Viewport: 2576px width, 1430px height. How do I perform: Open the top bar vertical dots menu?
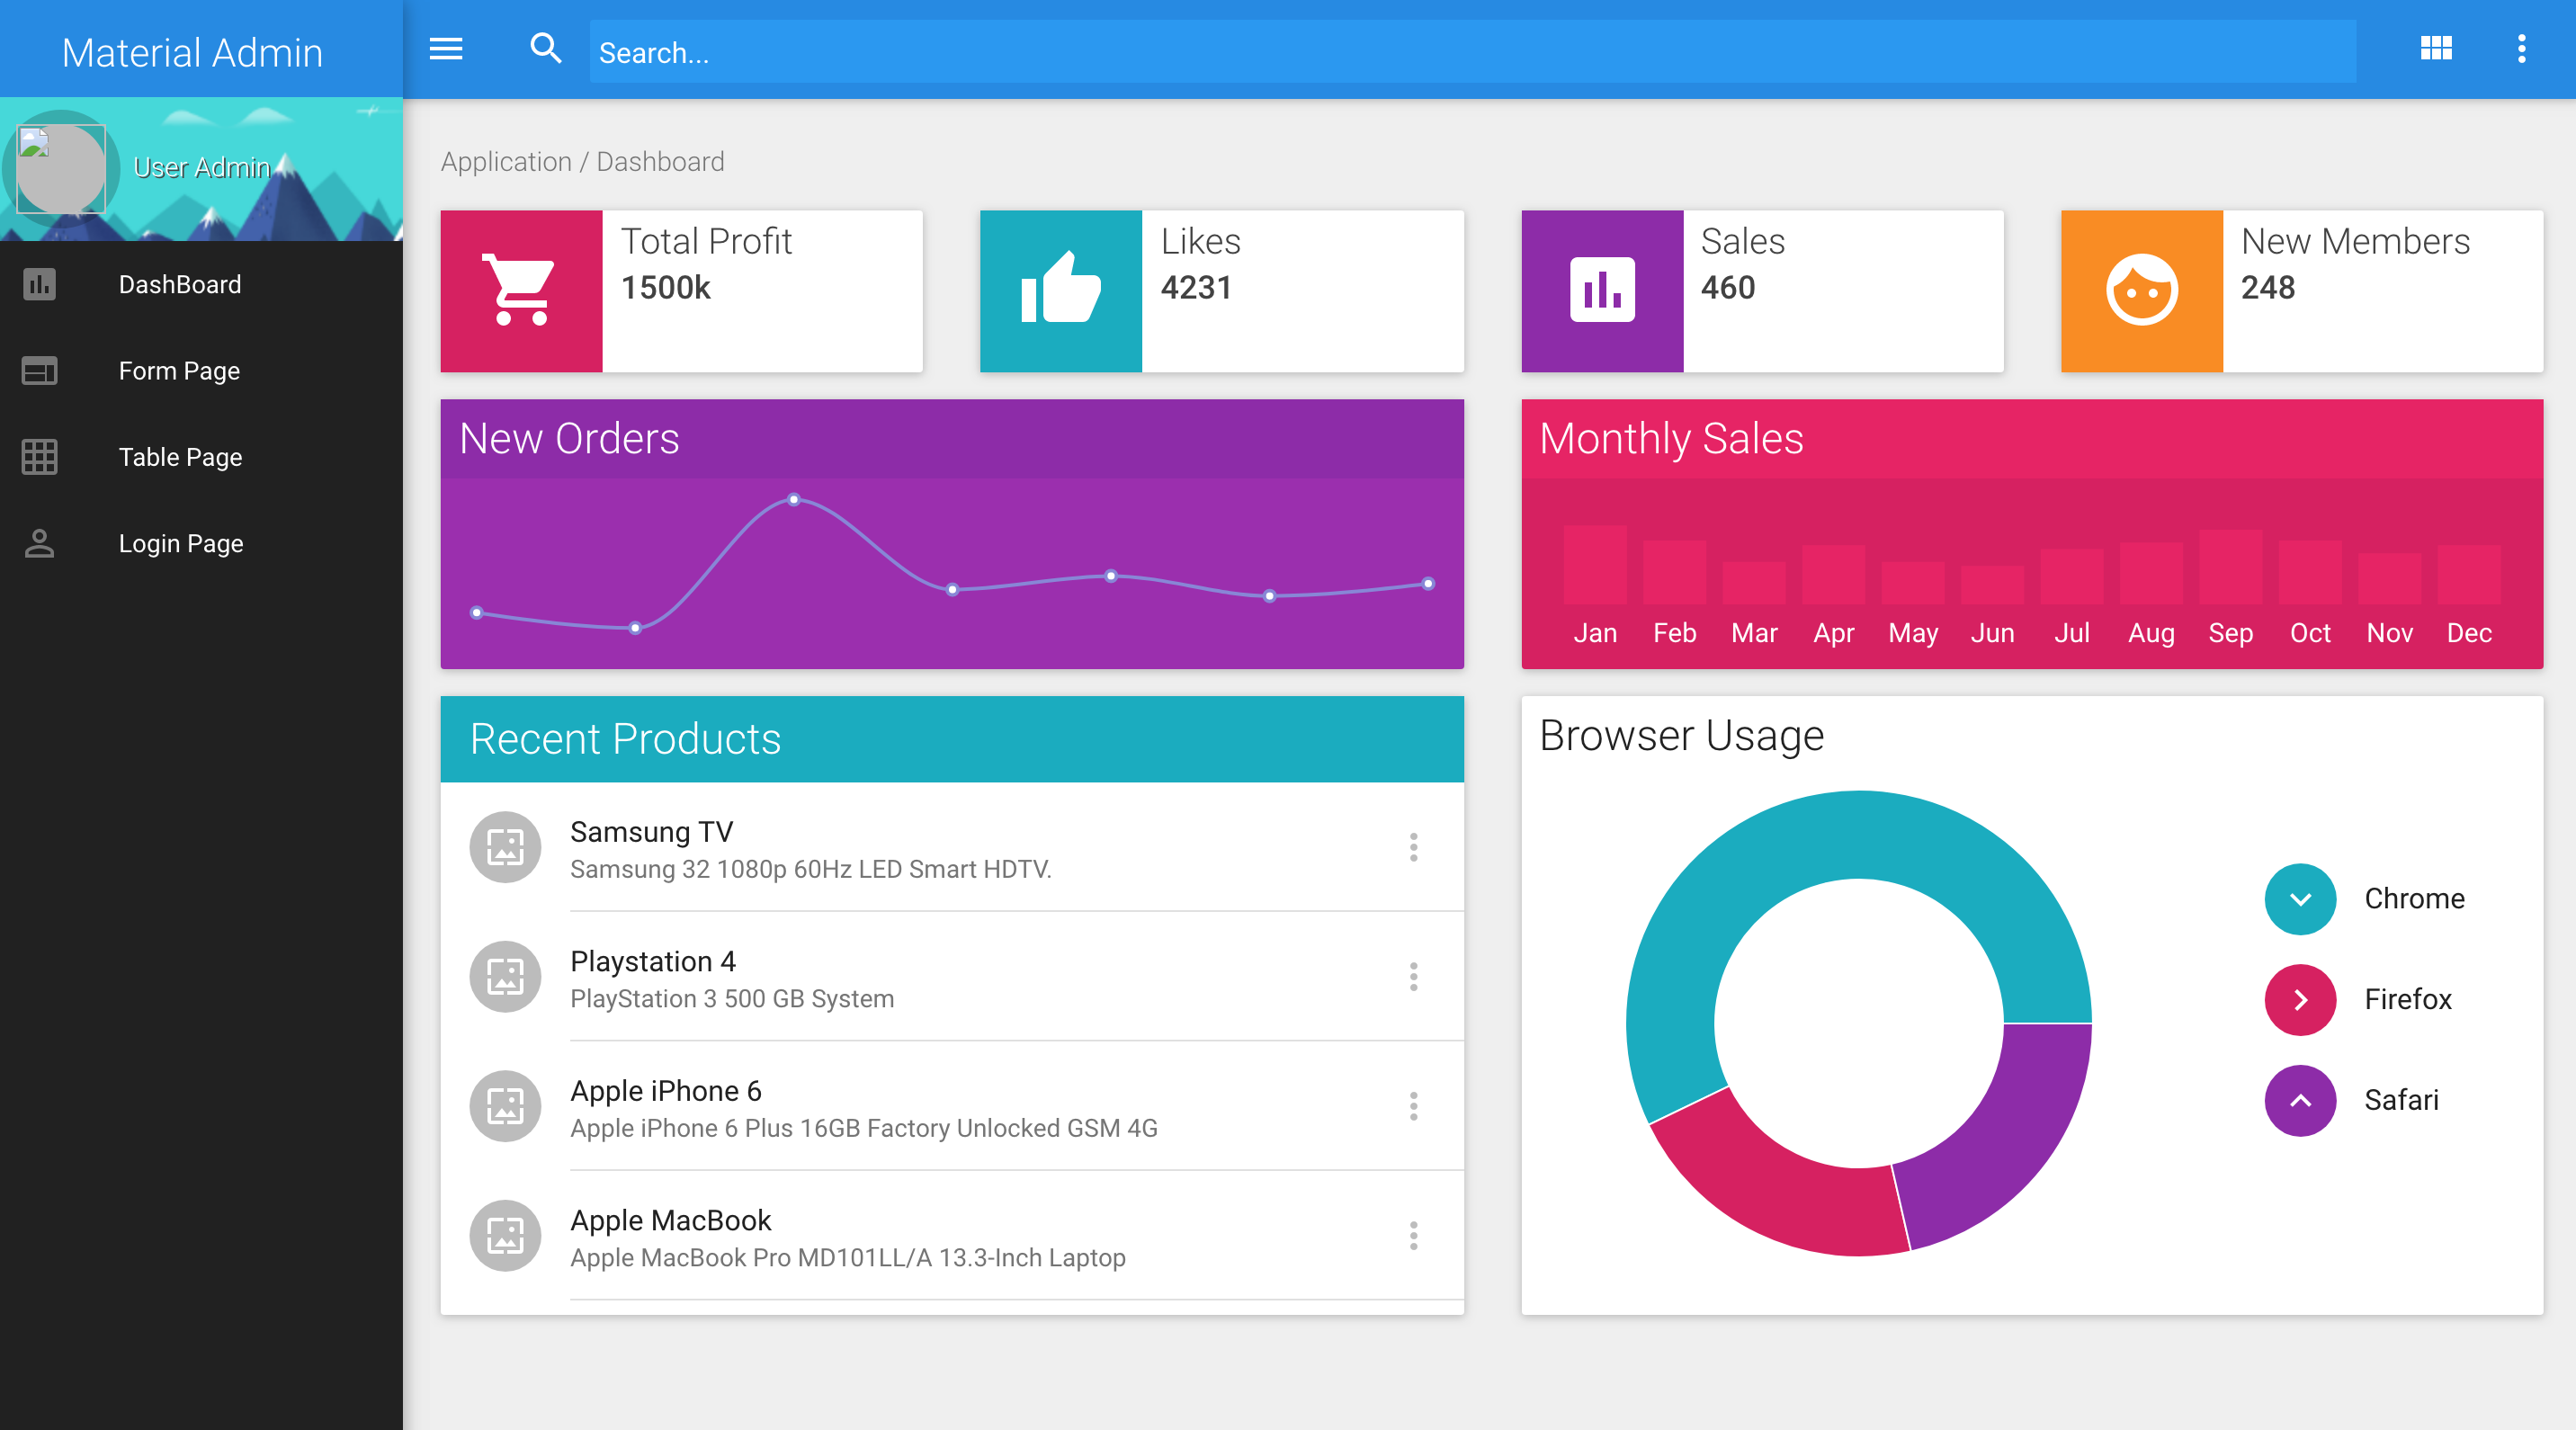[2521, 48]
